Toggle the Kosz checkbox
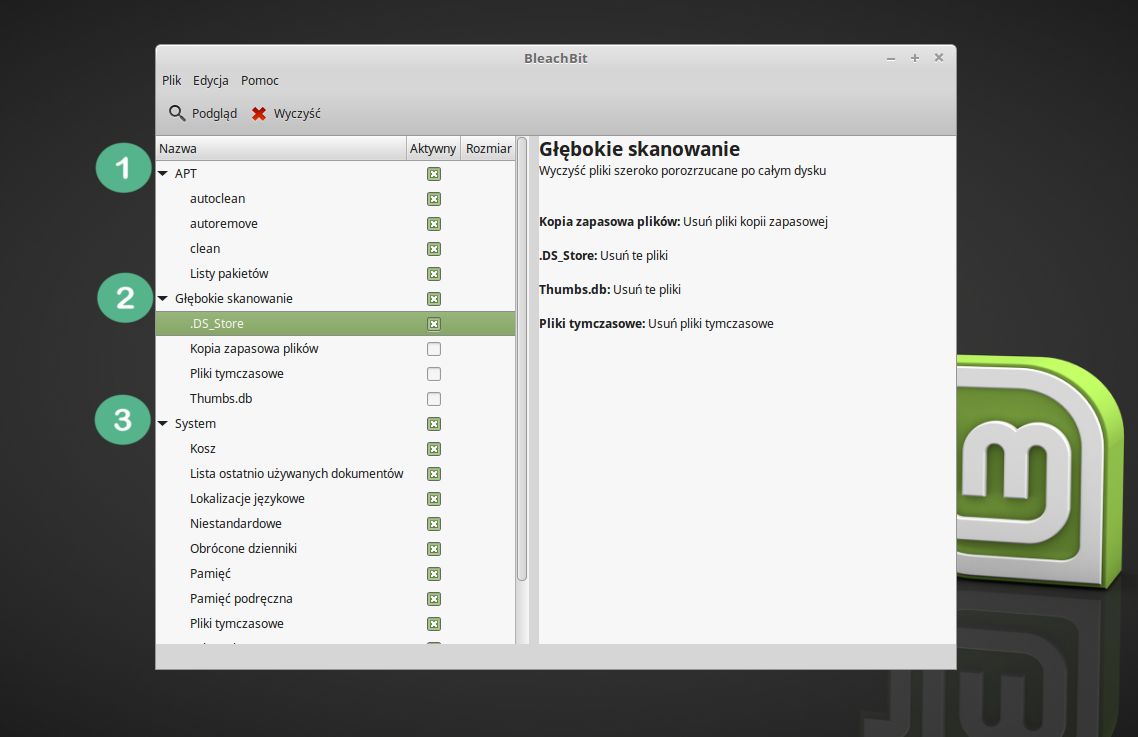This screenshot has height=737, width=1138. pos(434,449)
